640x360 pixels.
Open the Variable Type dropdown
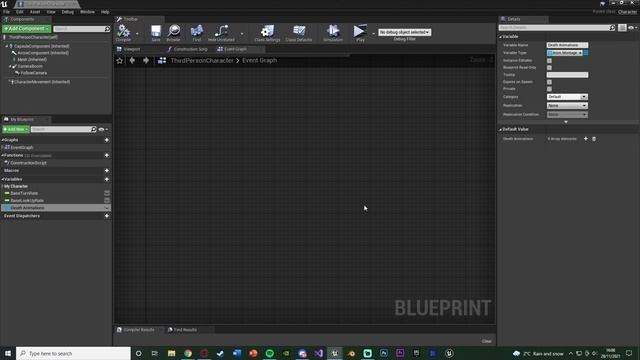(565, 53)
